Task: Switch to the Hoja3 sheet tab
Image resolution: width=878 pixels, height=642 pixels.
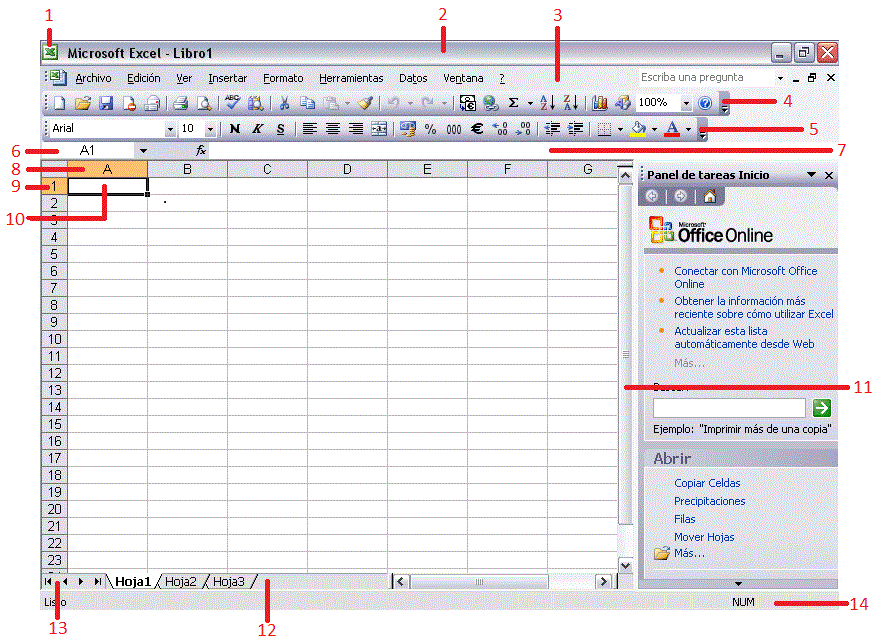Action: (x=228, y=582)
